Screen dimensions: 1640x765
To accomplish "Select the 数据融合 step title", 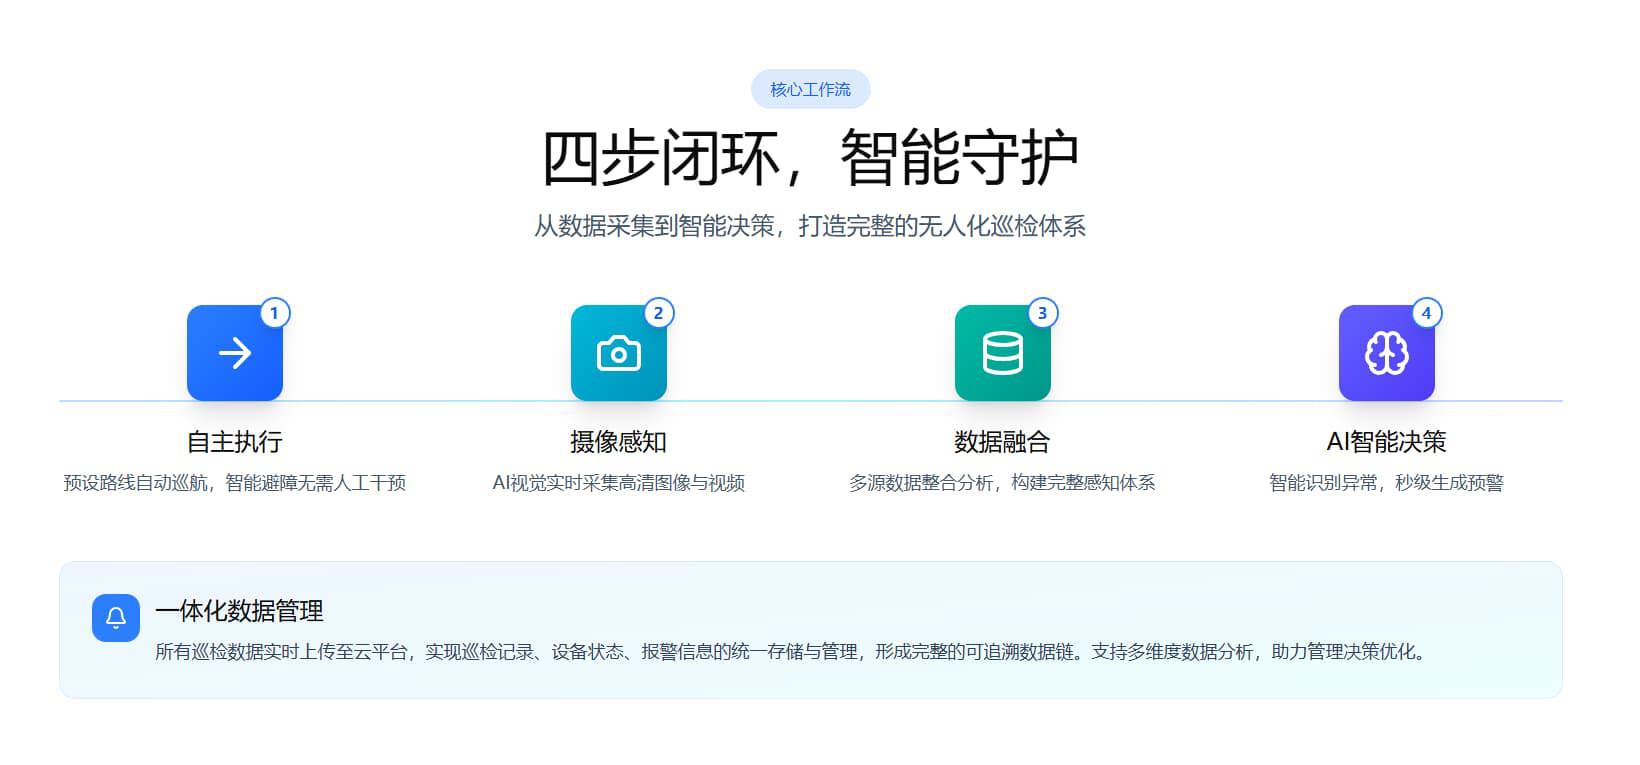I will tap(1002, 442).
